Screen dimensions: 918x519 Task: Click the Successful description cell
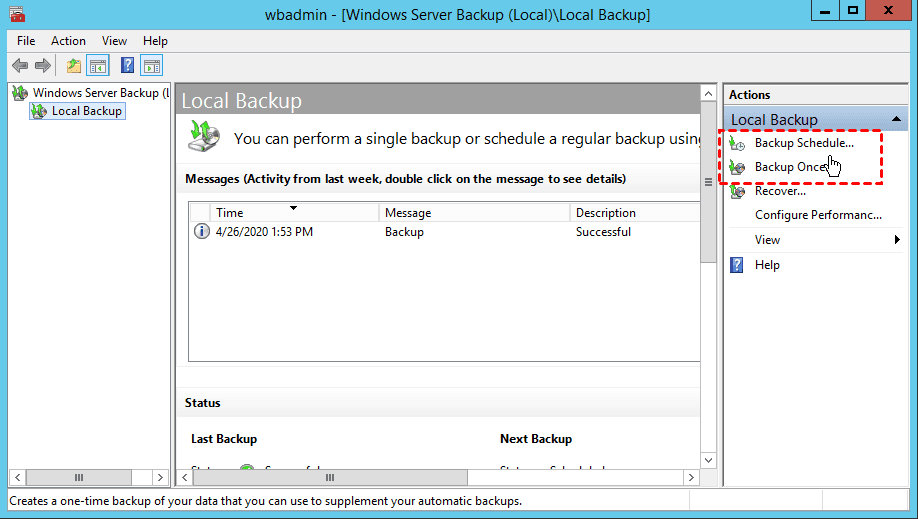coord(603,231)
